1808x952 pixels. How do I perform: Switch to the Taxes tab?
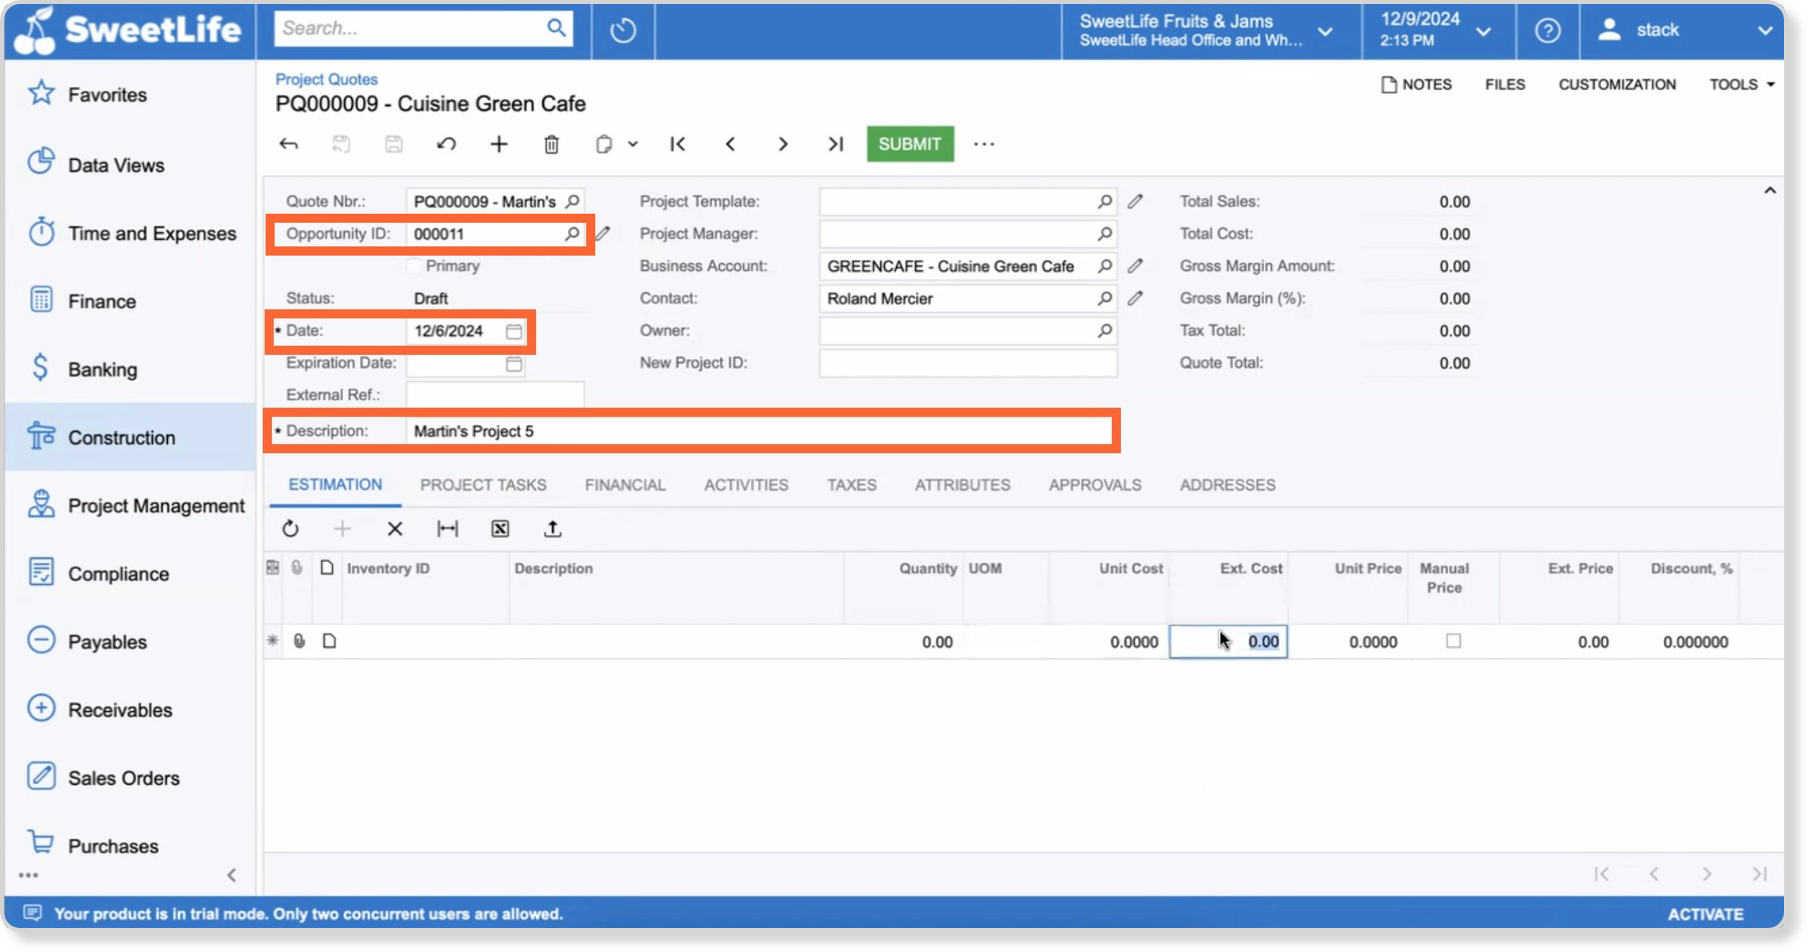coord(852,485)
